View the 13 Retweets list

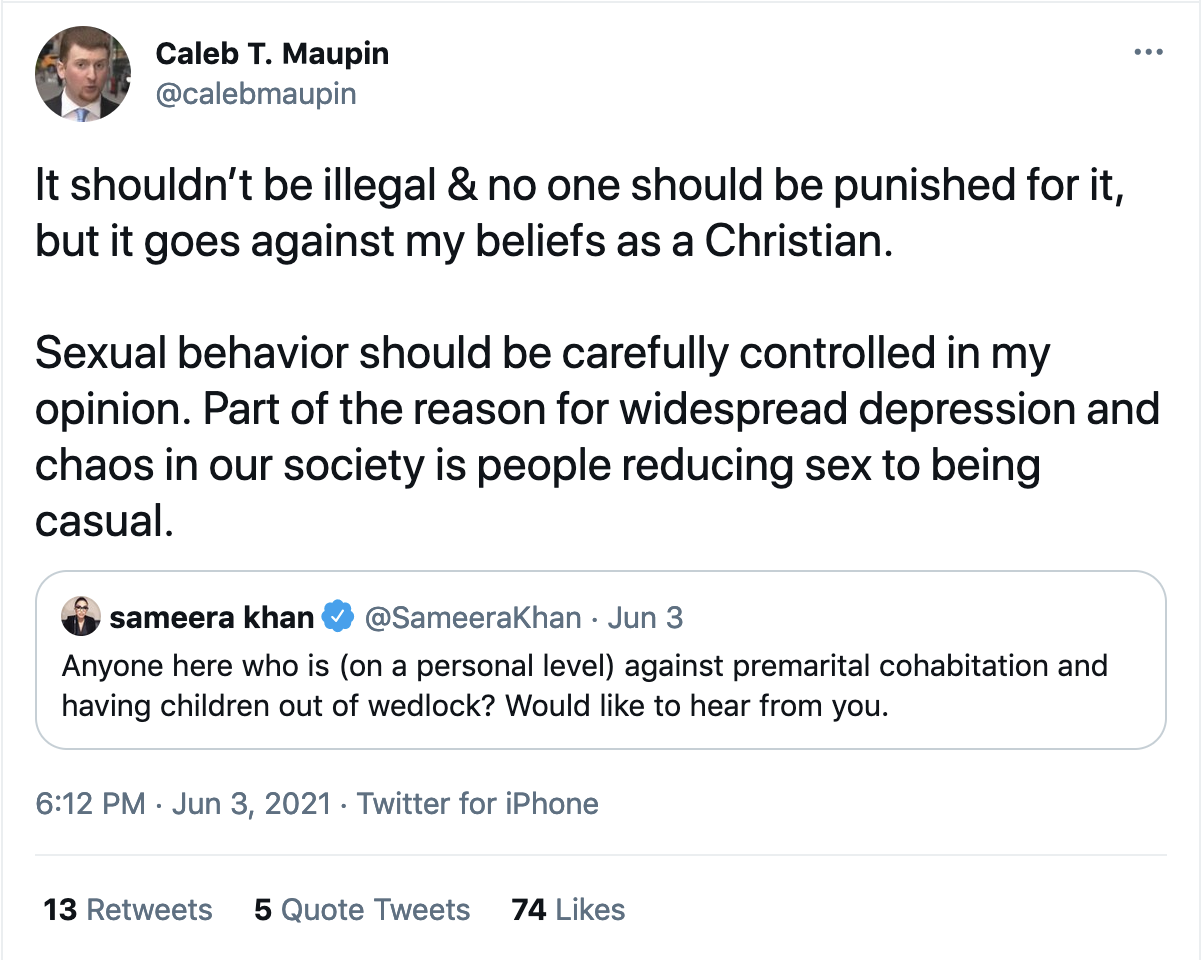click(128, 909)
